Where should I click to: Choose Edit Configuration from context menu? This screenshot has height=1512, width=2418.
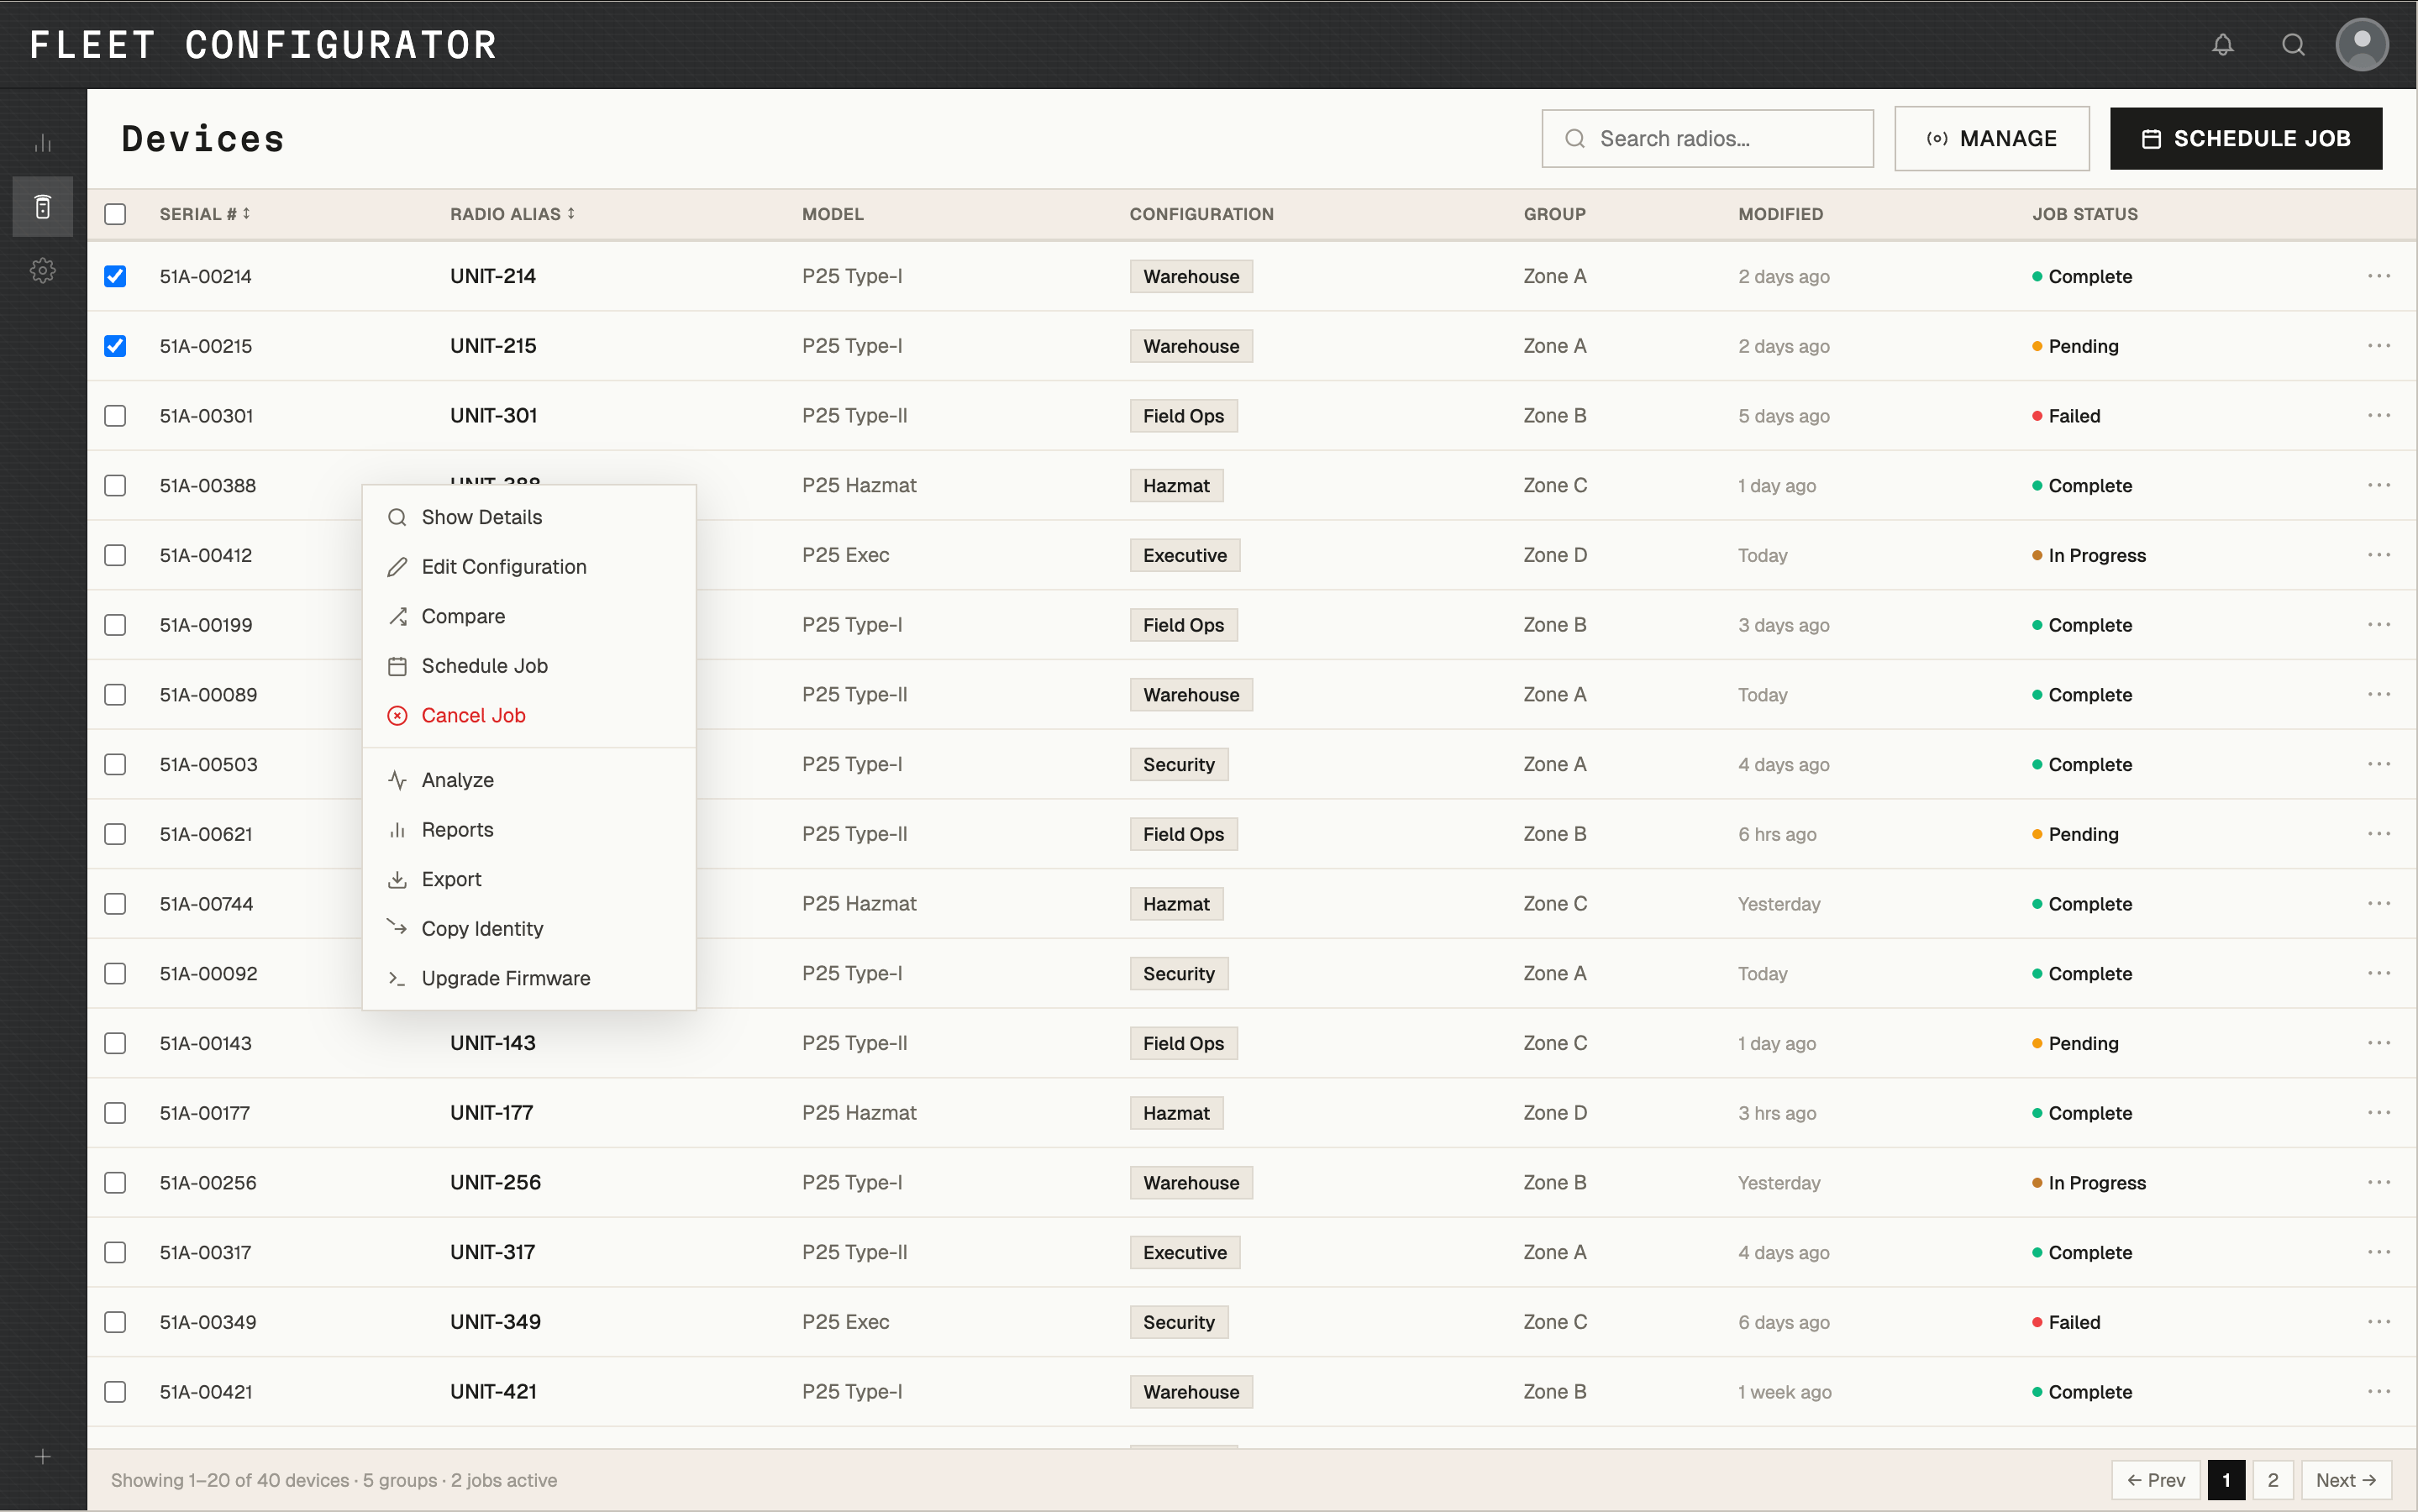coord(503,567)
